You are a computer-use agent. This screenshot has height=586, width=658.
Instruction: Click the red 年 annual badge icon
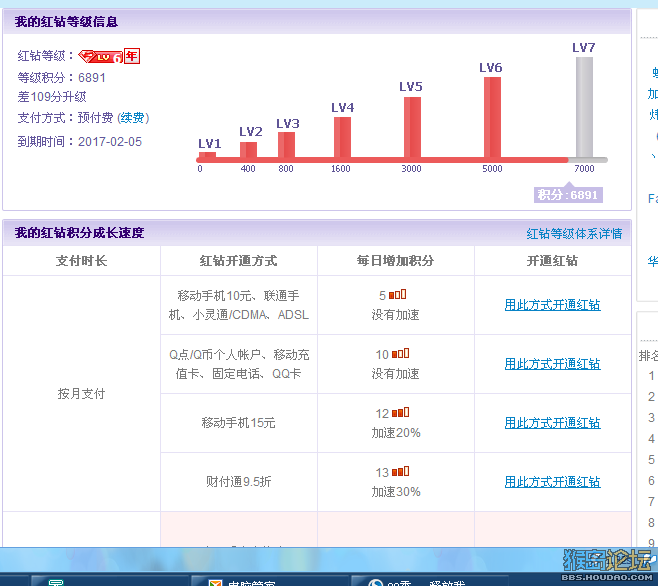point(132,56)
